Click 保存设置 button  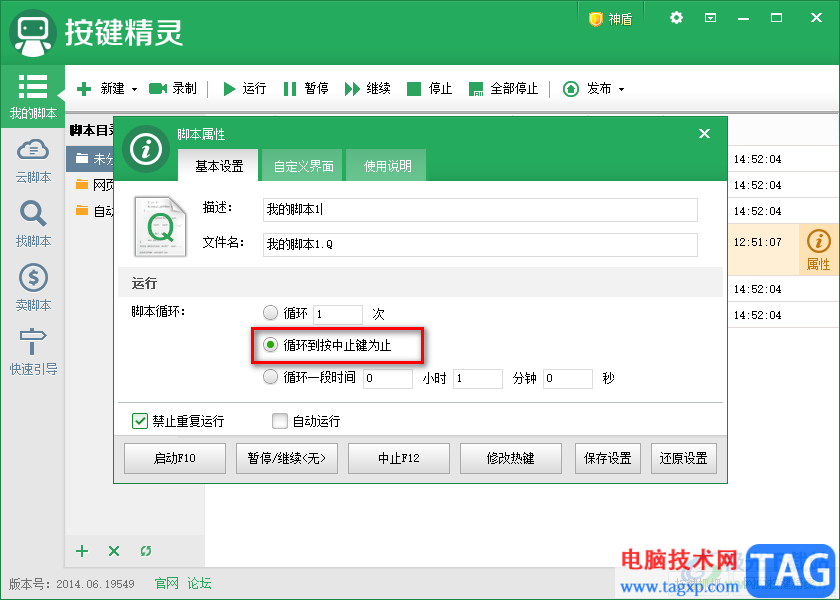608,459
